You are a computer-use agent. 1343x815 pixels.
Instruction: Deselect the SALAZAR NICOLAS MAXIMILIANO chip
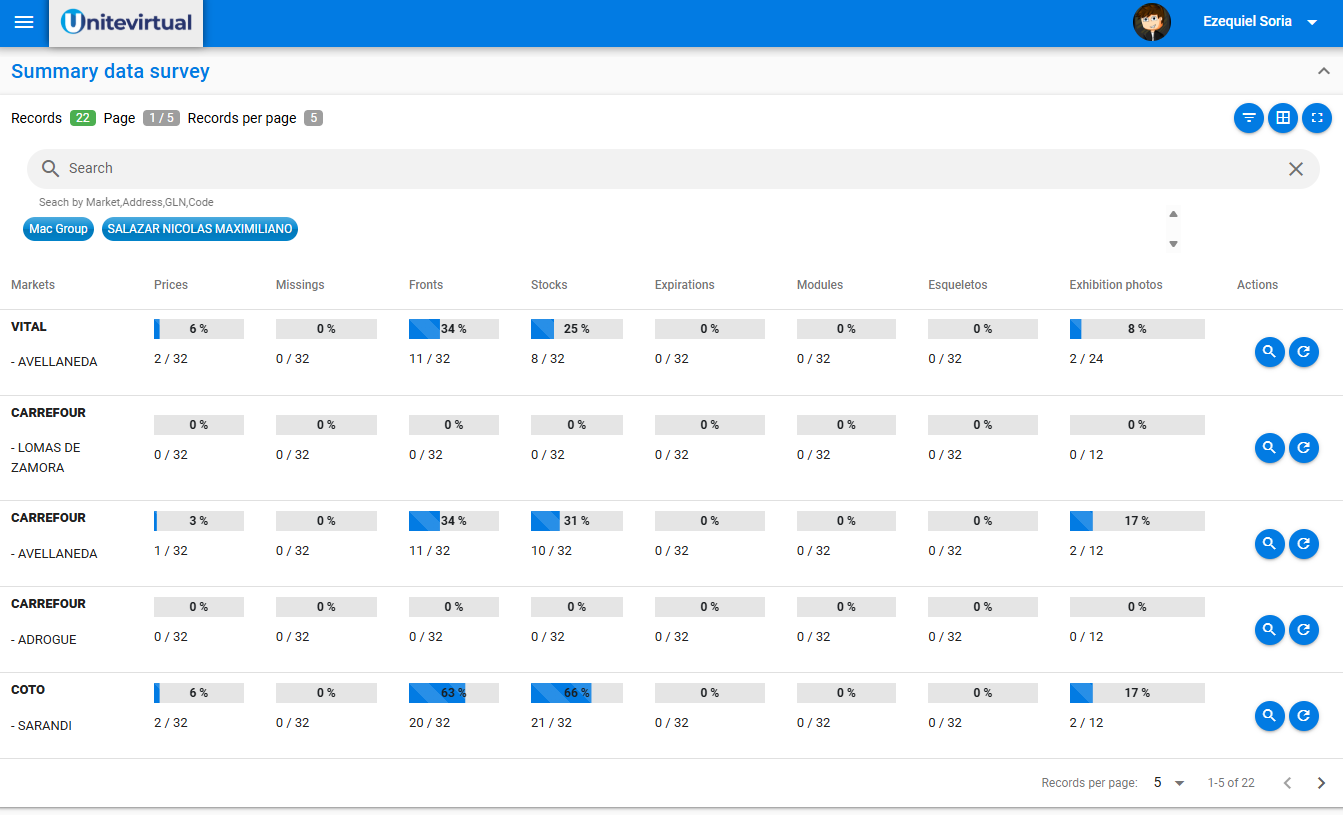tap(199, 228)
